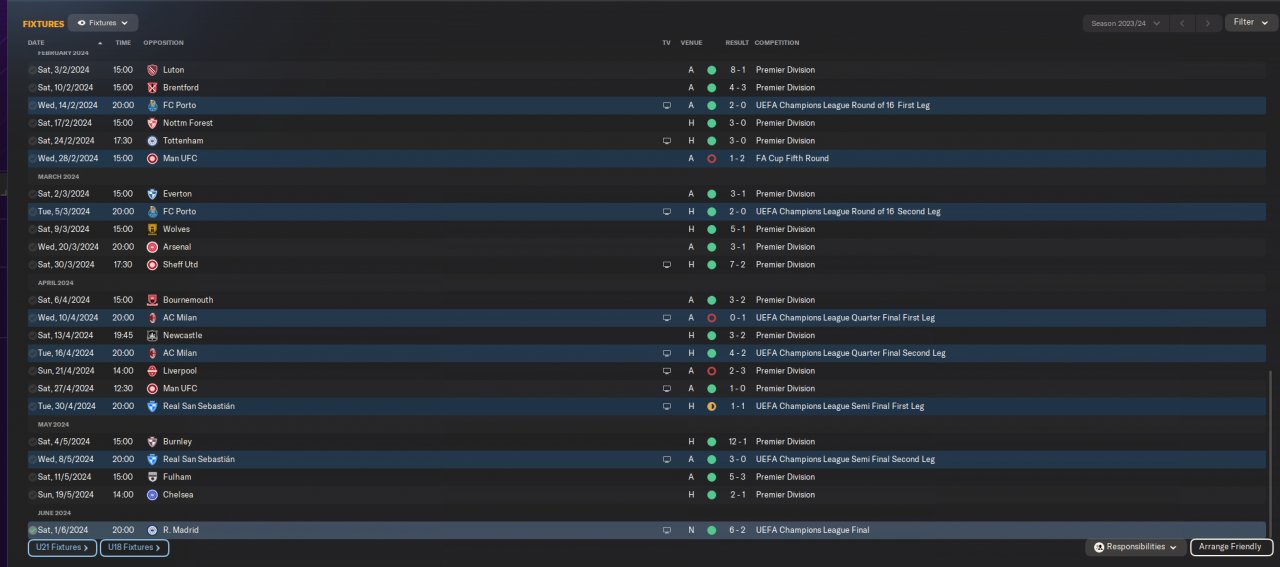Click the Burnley club badge
The width and height of the screenshot is (1280, 567).
(152, 441)
